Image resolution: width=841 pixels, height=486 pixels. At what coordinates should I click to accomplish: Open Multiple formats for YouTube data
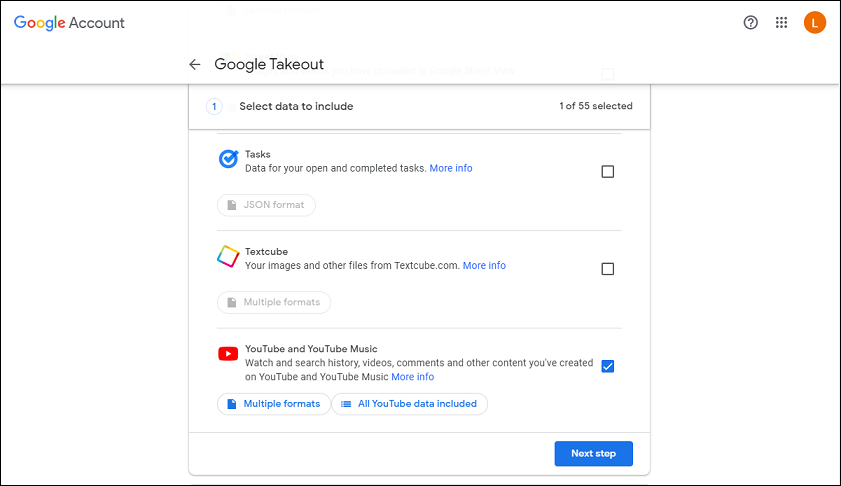coord(274,404)
